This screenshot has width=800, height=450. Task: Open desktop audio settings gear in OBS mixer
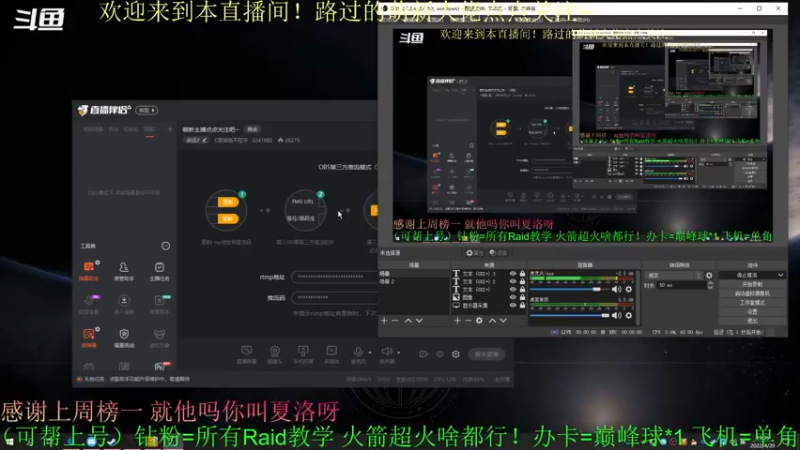[x=629, y=315]
